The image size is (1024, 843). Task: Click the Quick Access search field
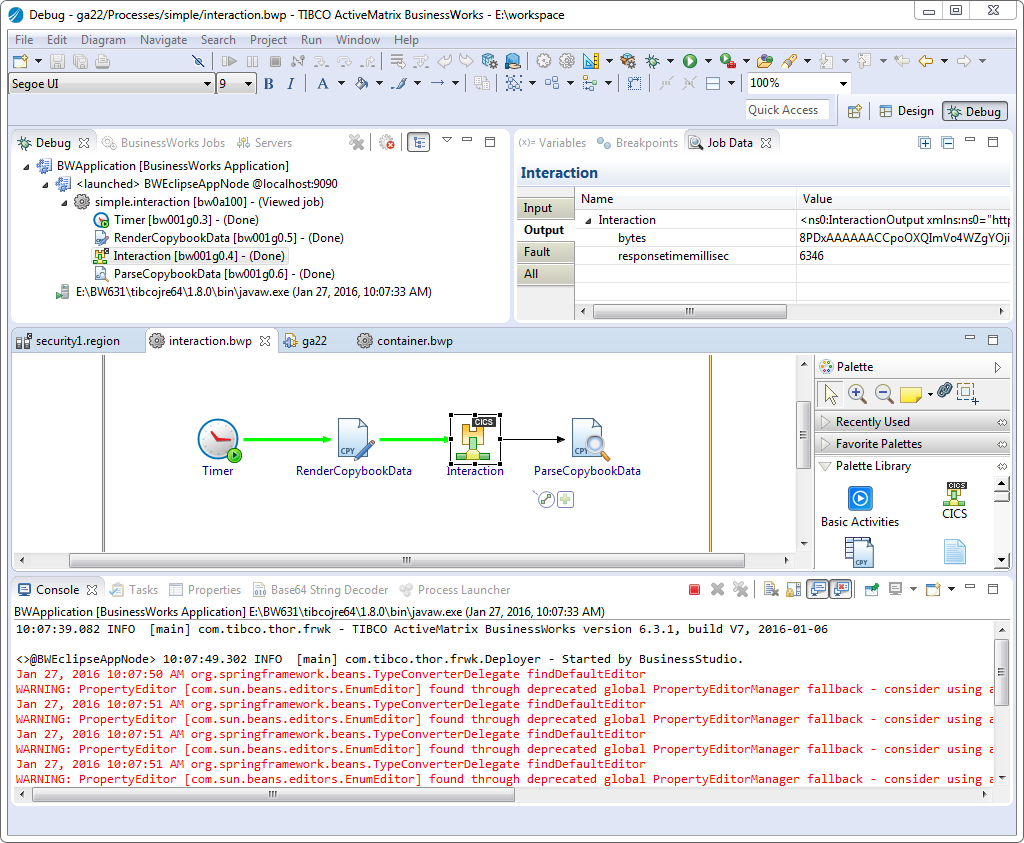coord(787,110)
